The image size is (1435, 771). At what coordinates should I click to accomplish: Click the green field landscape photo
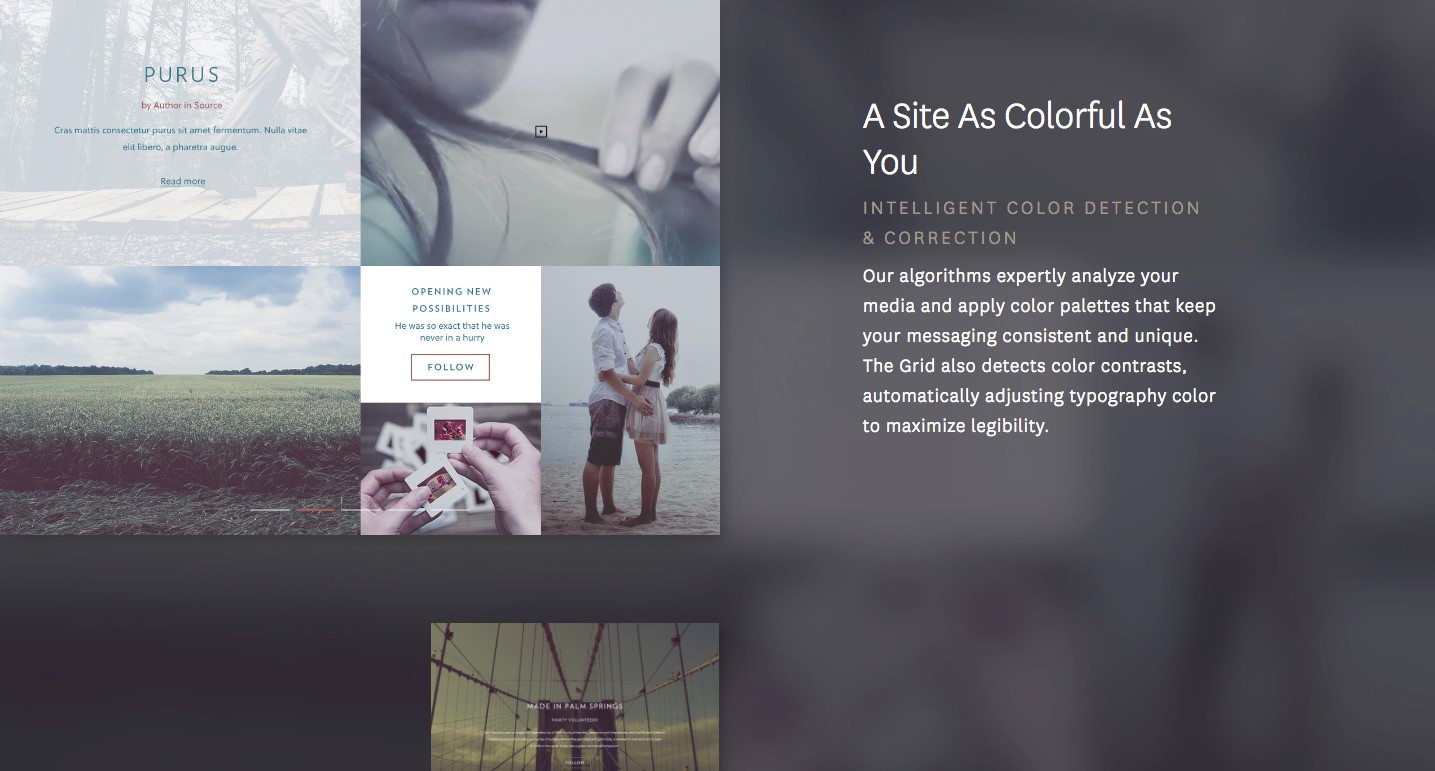coord(180,400)
